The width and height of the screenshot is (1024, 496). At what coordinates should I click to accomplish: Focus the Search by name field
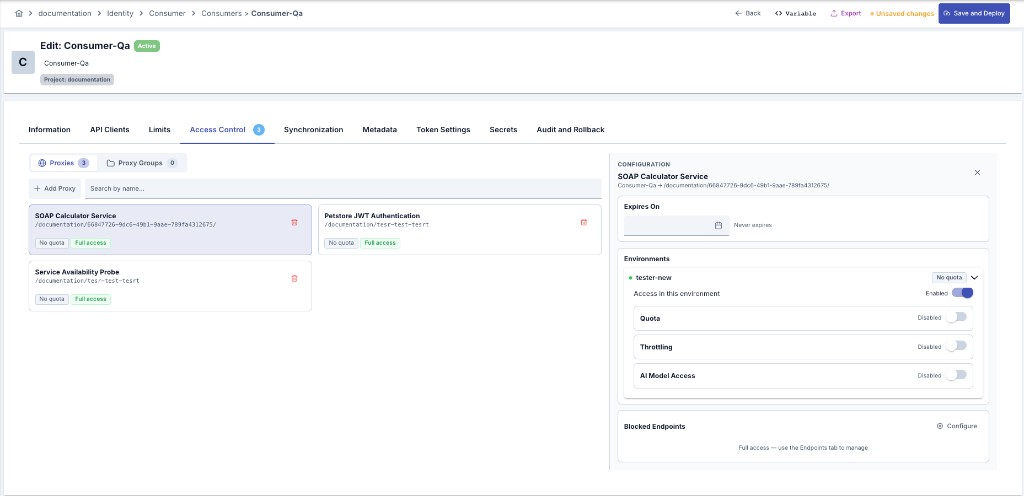coord(343,189)
